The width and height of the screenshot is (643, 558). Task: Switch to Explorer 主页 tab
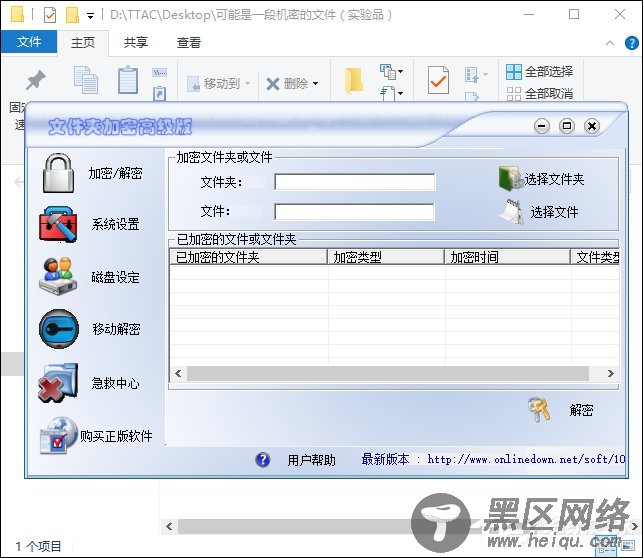[83, 42]
